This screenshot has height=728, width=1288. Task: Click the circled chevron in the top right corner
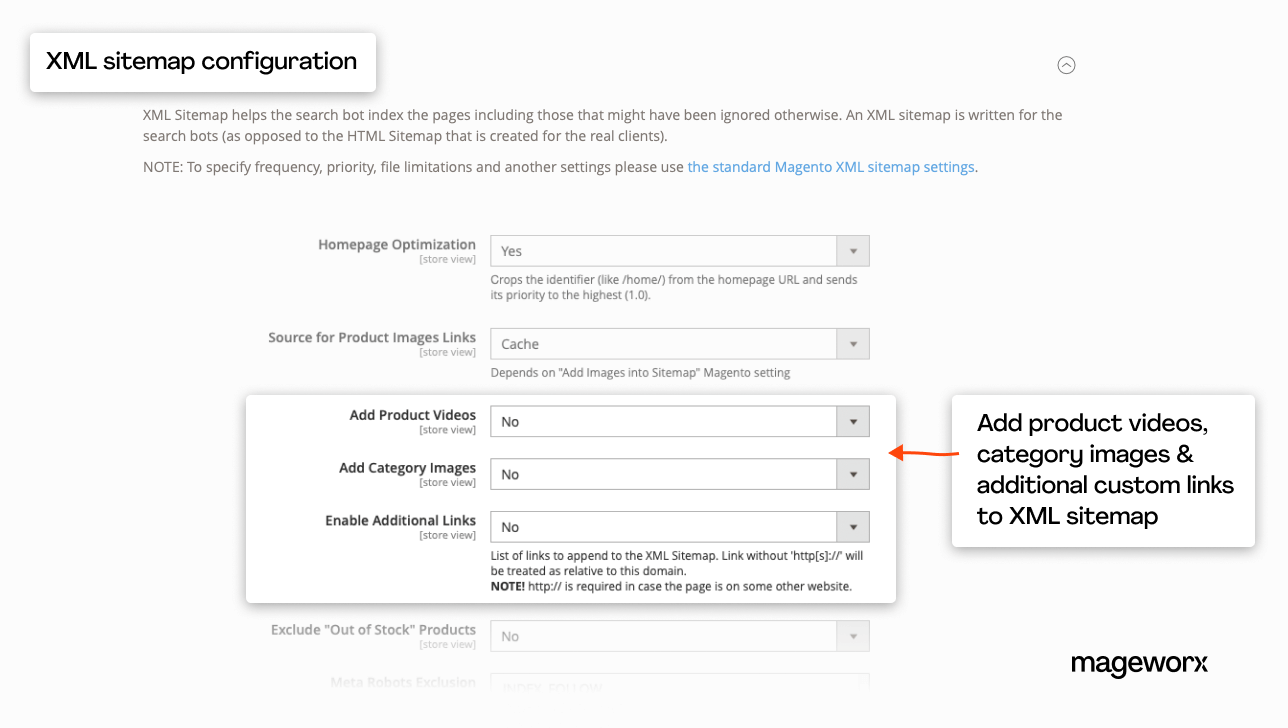pos(1066,64)
